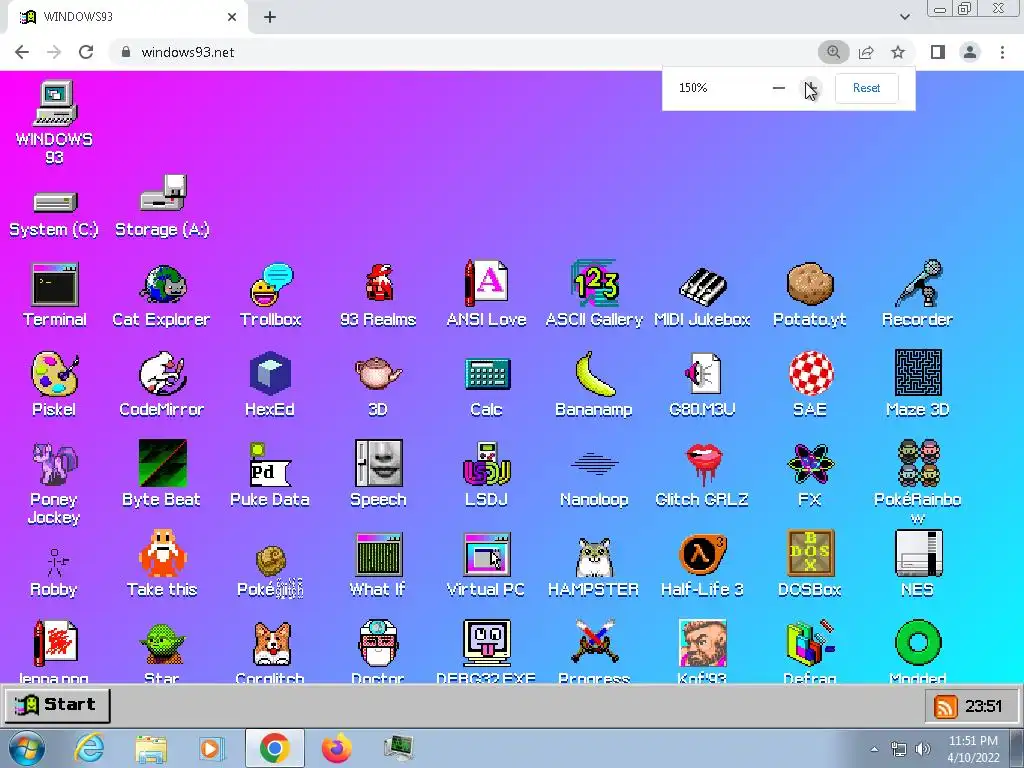The width and height of the screenshot is (1024, 768).
Task: Launch the DOSBox icon
Action: coord(810,553)
